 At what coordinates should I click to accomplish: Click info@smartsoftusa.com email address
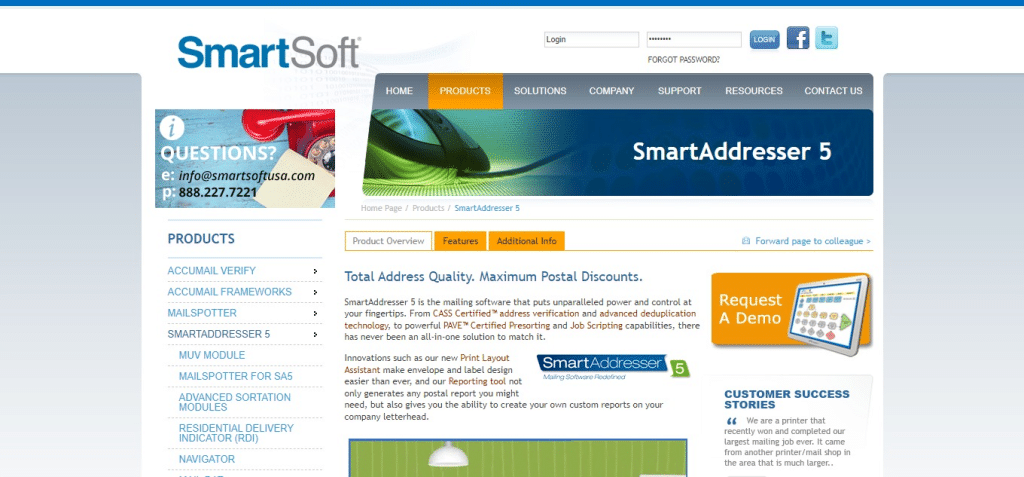pos(247,176)
